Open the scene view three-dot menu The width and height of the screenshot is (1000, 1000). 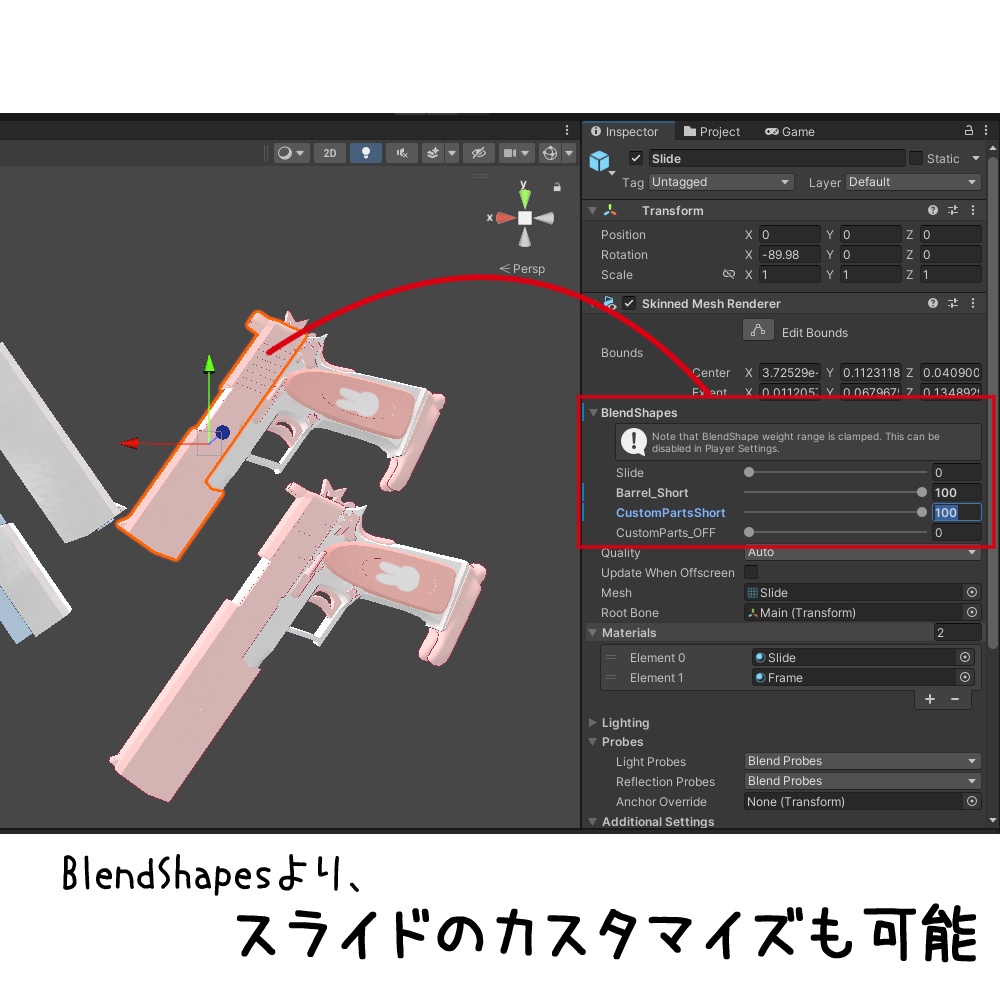click(x=566, y=130)
